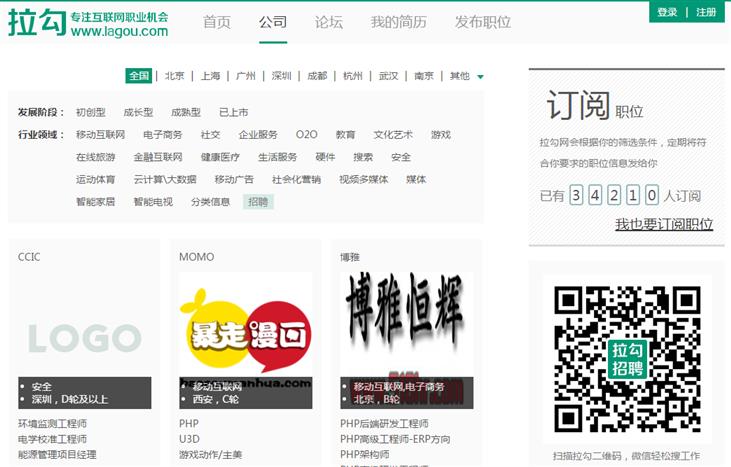Choose 已上市 development stage

[234, 112]
